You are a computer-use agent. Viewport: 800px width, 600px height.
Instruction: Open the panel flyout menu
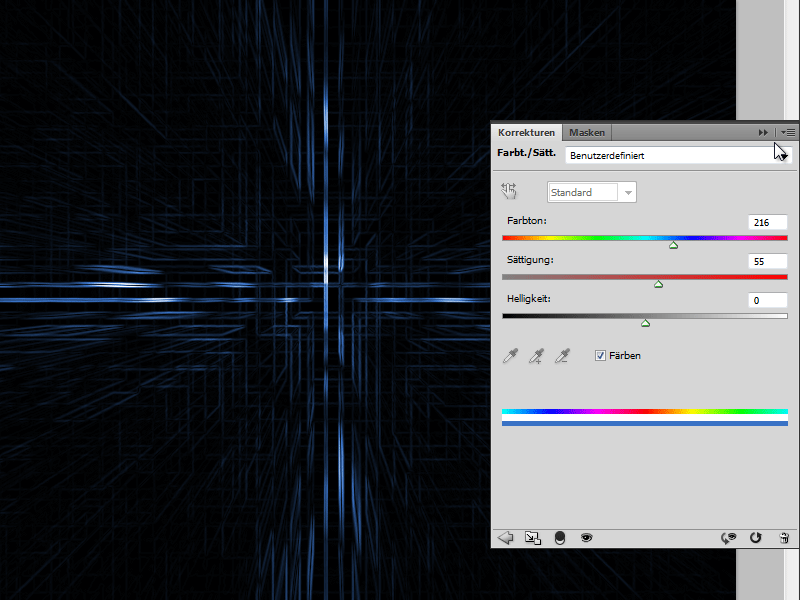[x=788, y=133]
